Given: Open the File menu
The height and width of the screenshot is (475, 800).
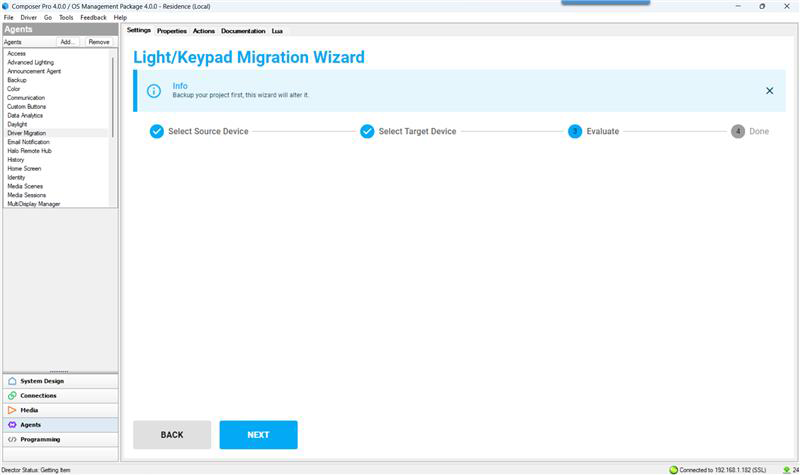Looking at the screenshot, I should pyautogui.click(x=9, y=17).
